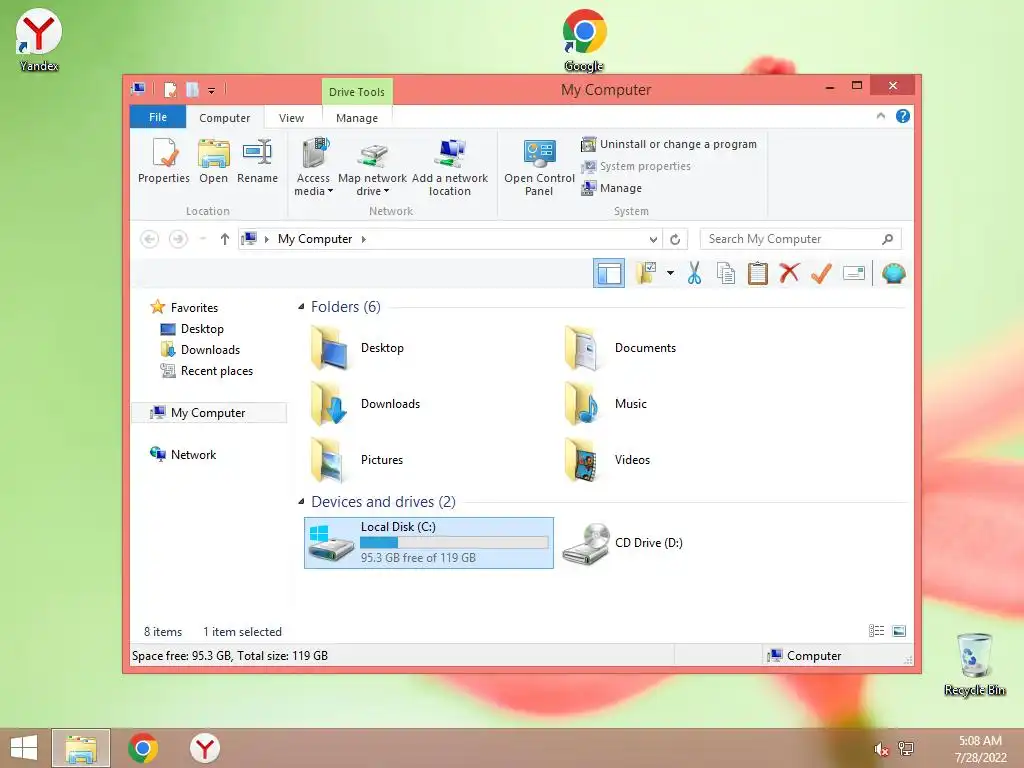Click the Open folder icon in the ribbon

[x=214, y=161]
